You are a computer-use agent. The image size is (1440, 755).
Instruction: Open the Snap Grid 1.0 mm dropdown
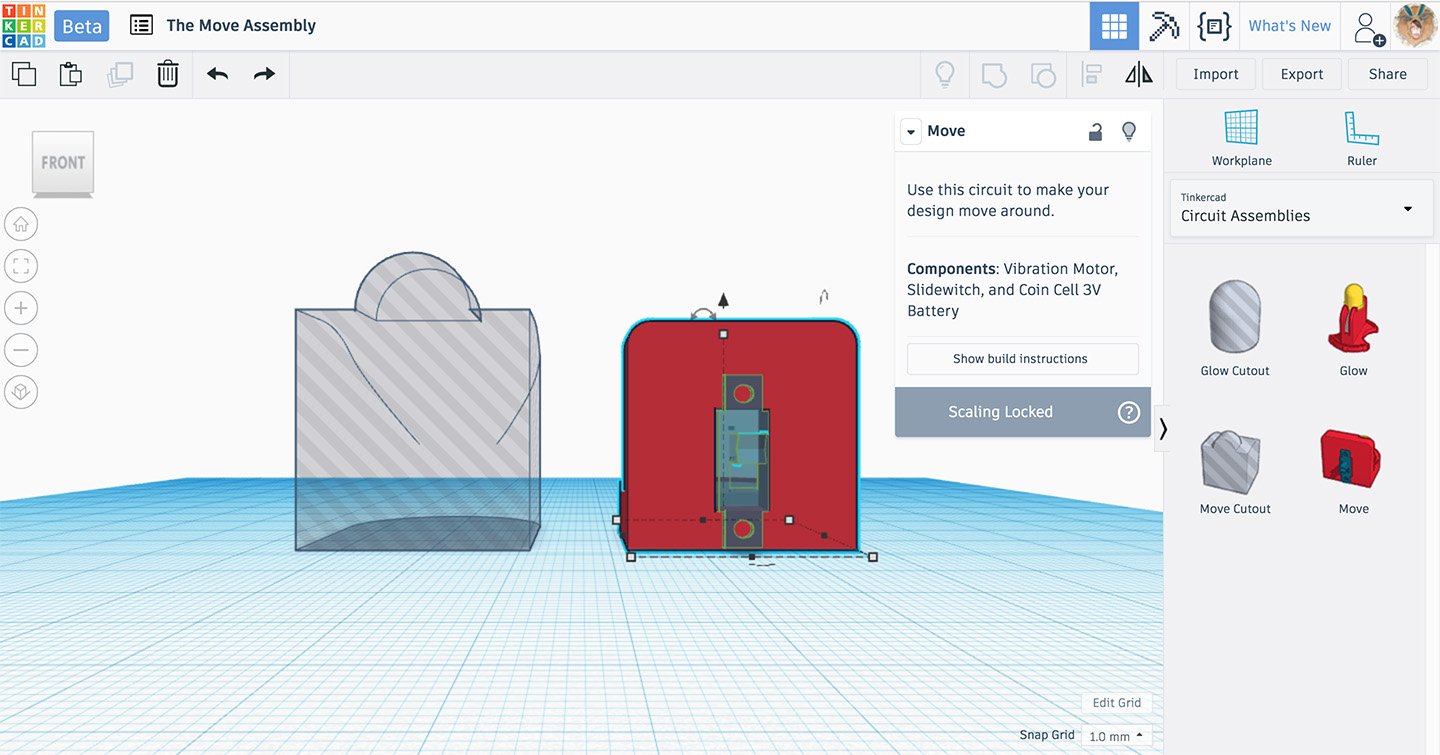click(1116, 736)
